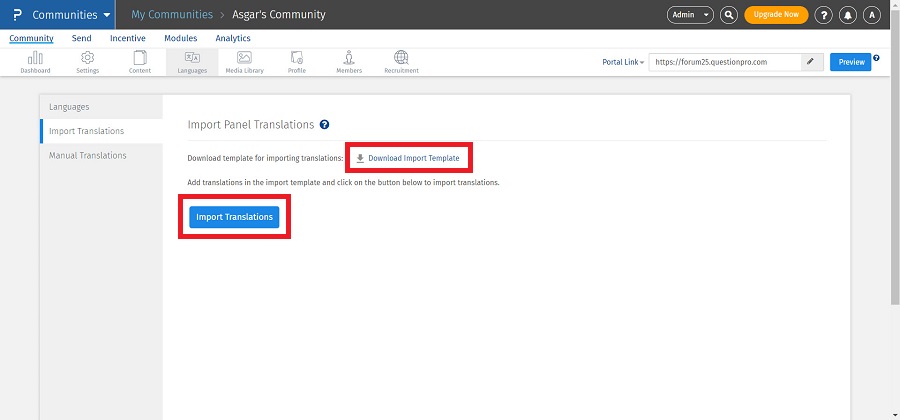Expand the Portal Link dropdown

coord(623,62)
